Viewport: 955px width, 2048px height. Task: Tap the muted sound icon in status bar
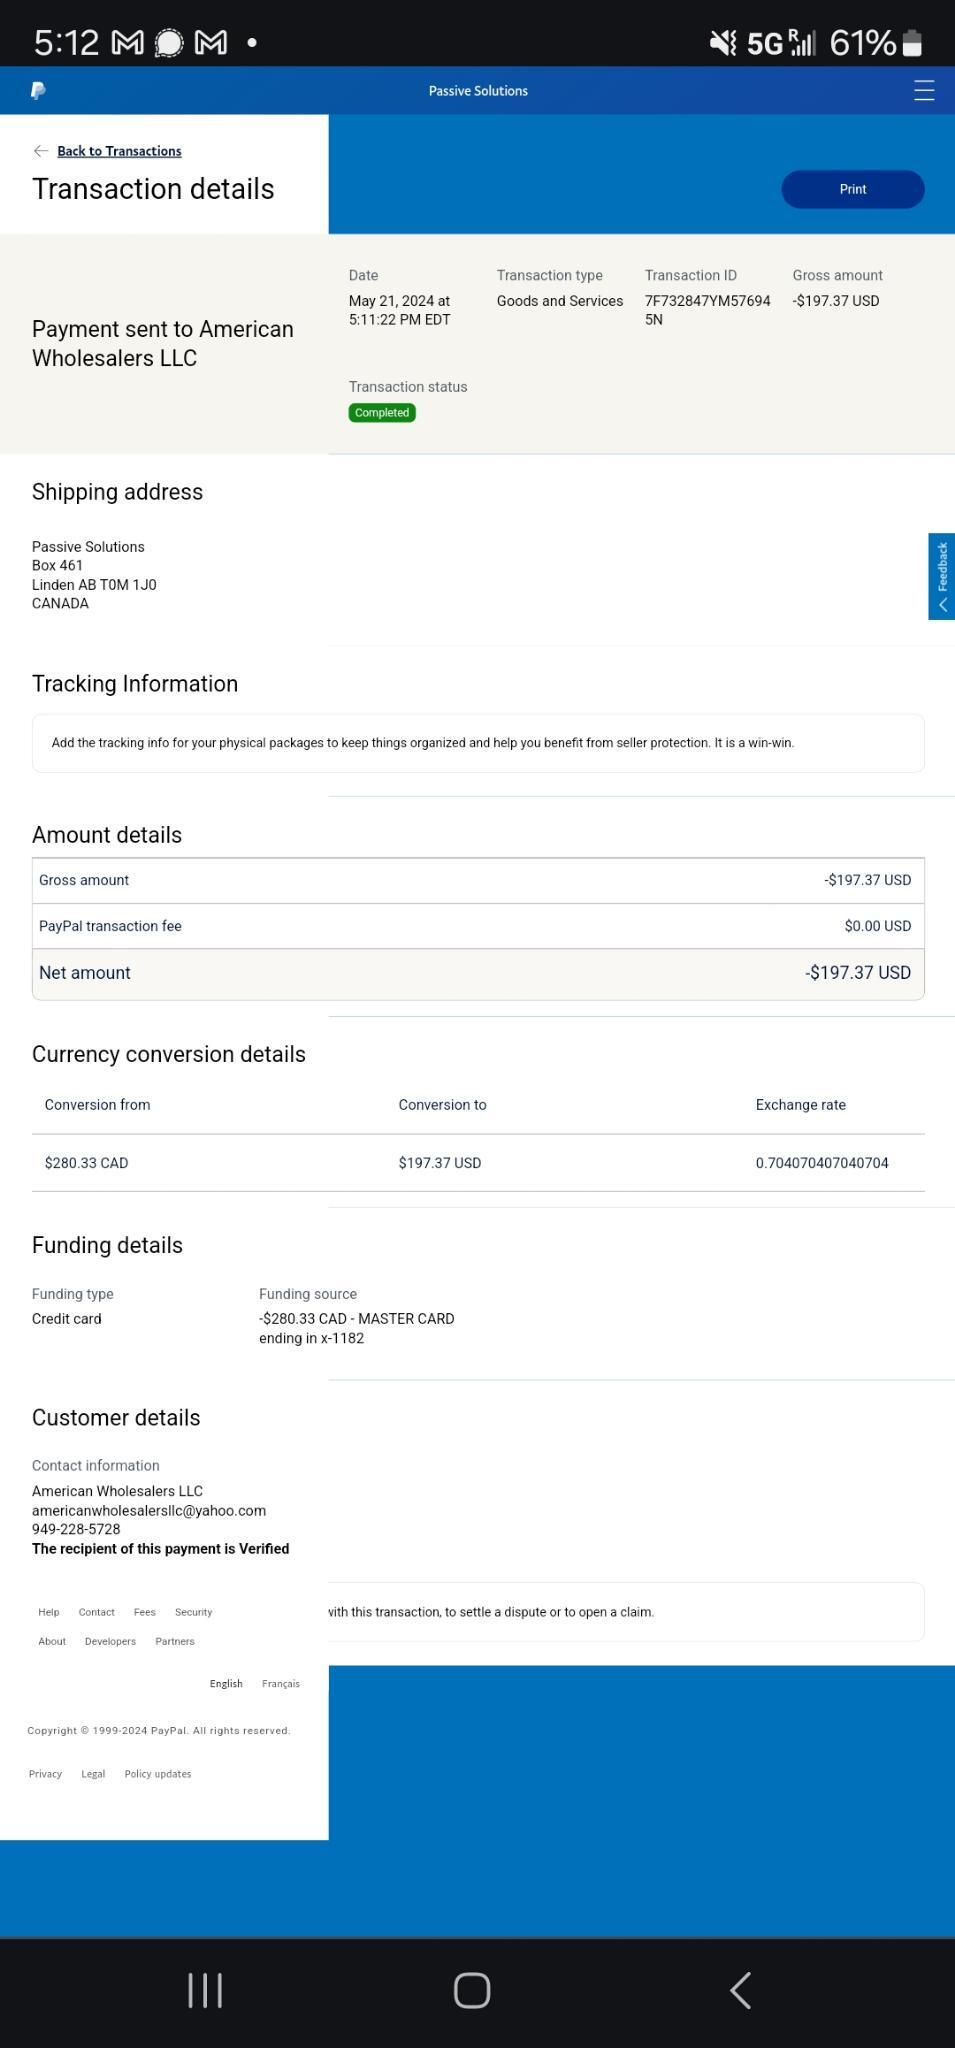point(723,43)
